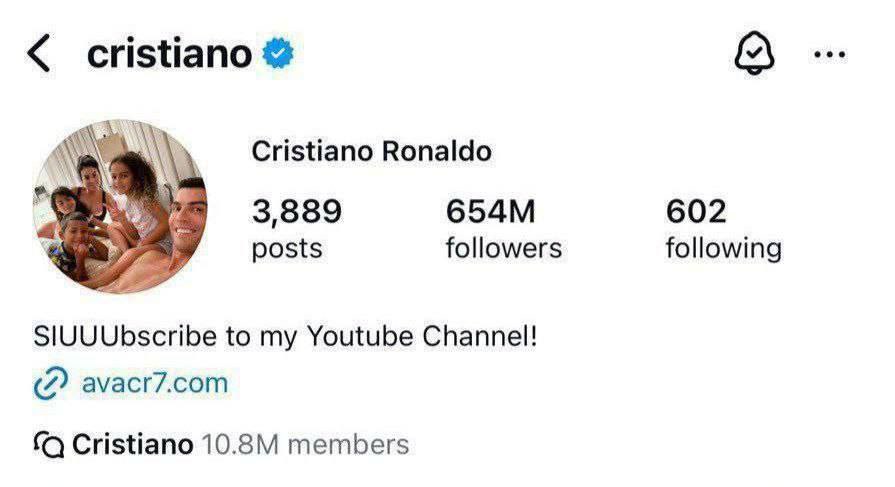Open the "following" label list
Screen dimensions: 895x487
click(723, 247)
